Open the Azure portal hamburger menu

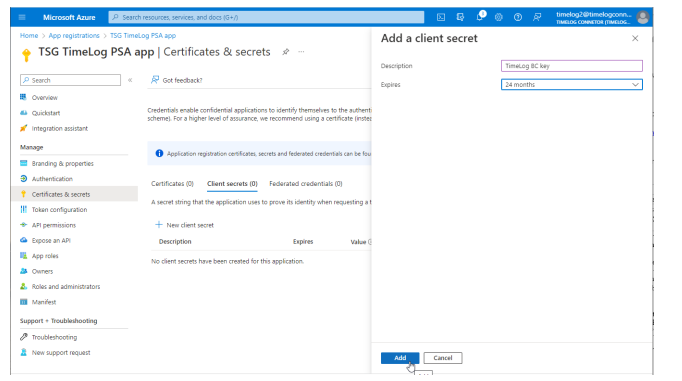pos(22,17)
